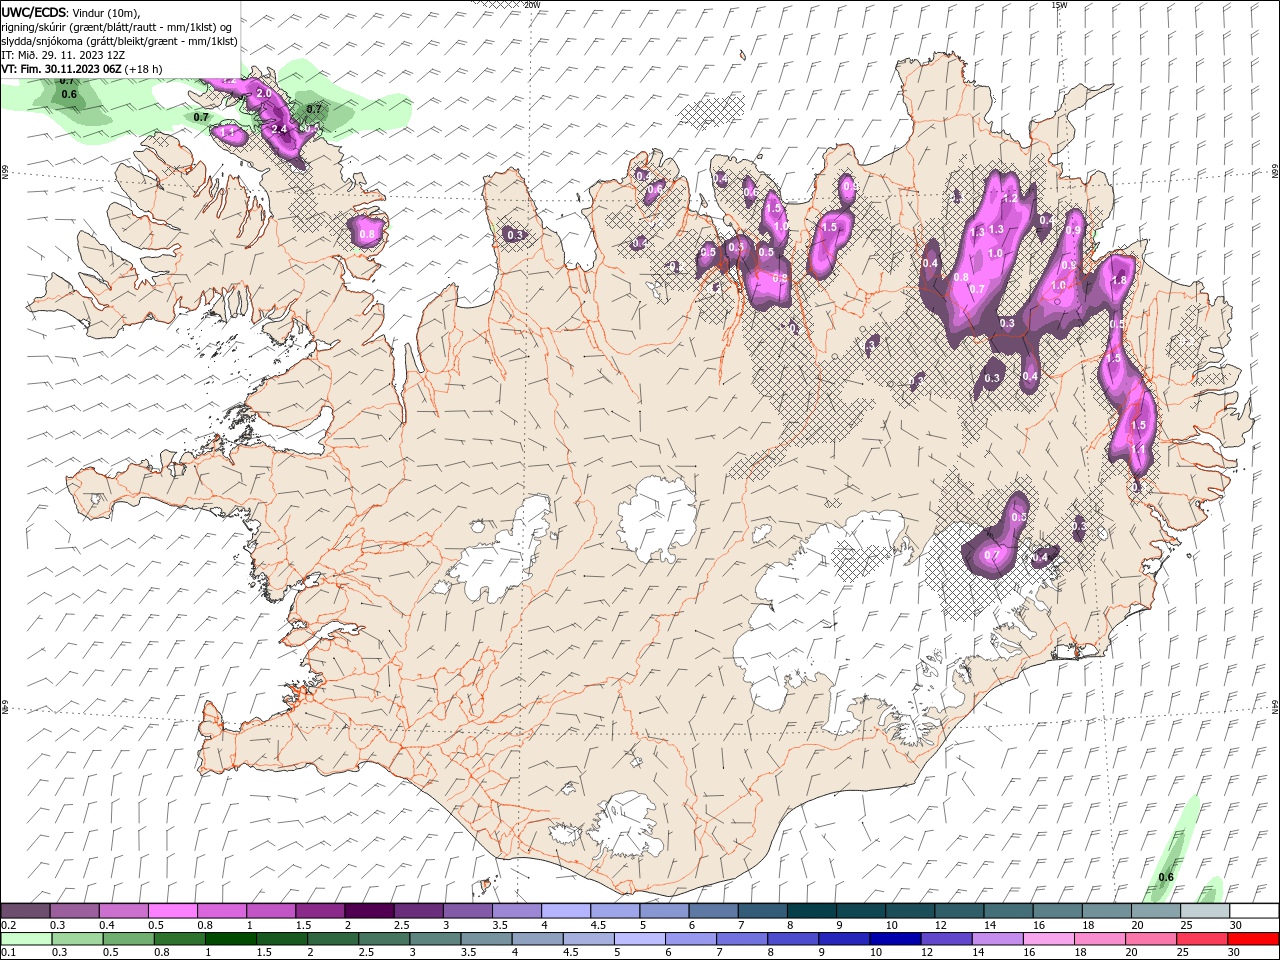The height and width of the screenshot is (960, 1280).
Task: Click the "16" label under the upper legend row
Action: [1040, 925]
